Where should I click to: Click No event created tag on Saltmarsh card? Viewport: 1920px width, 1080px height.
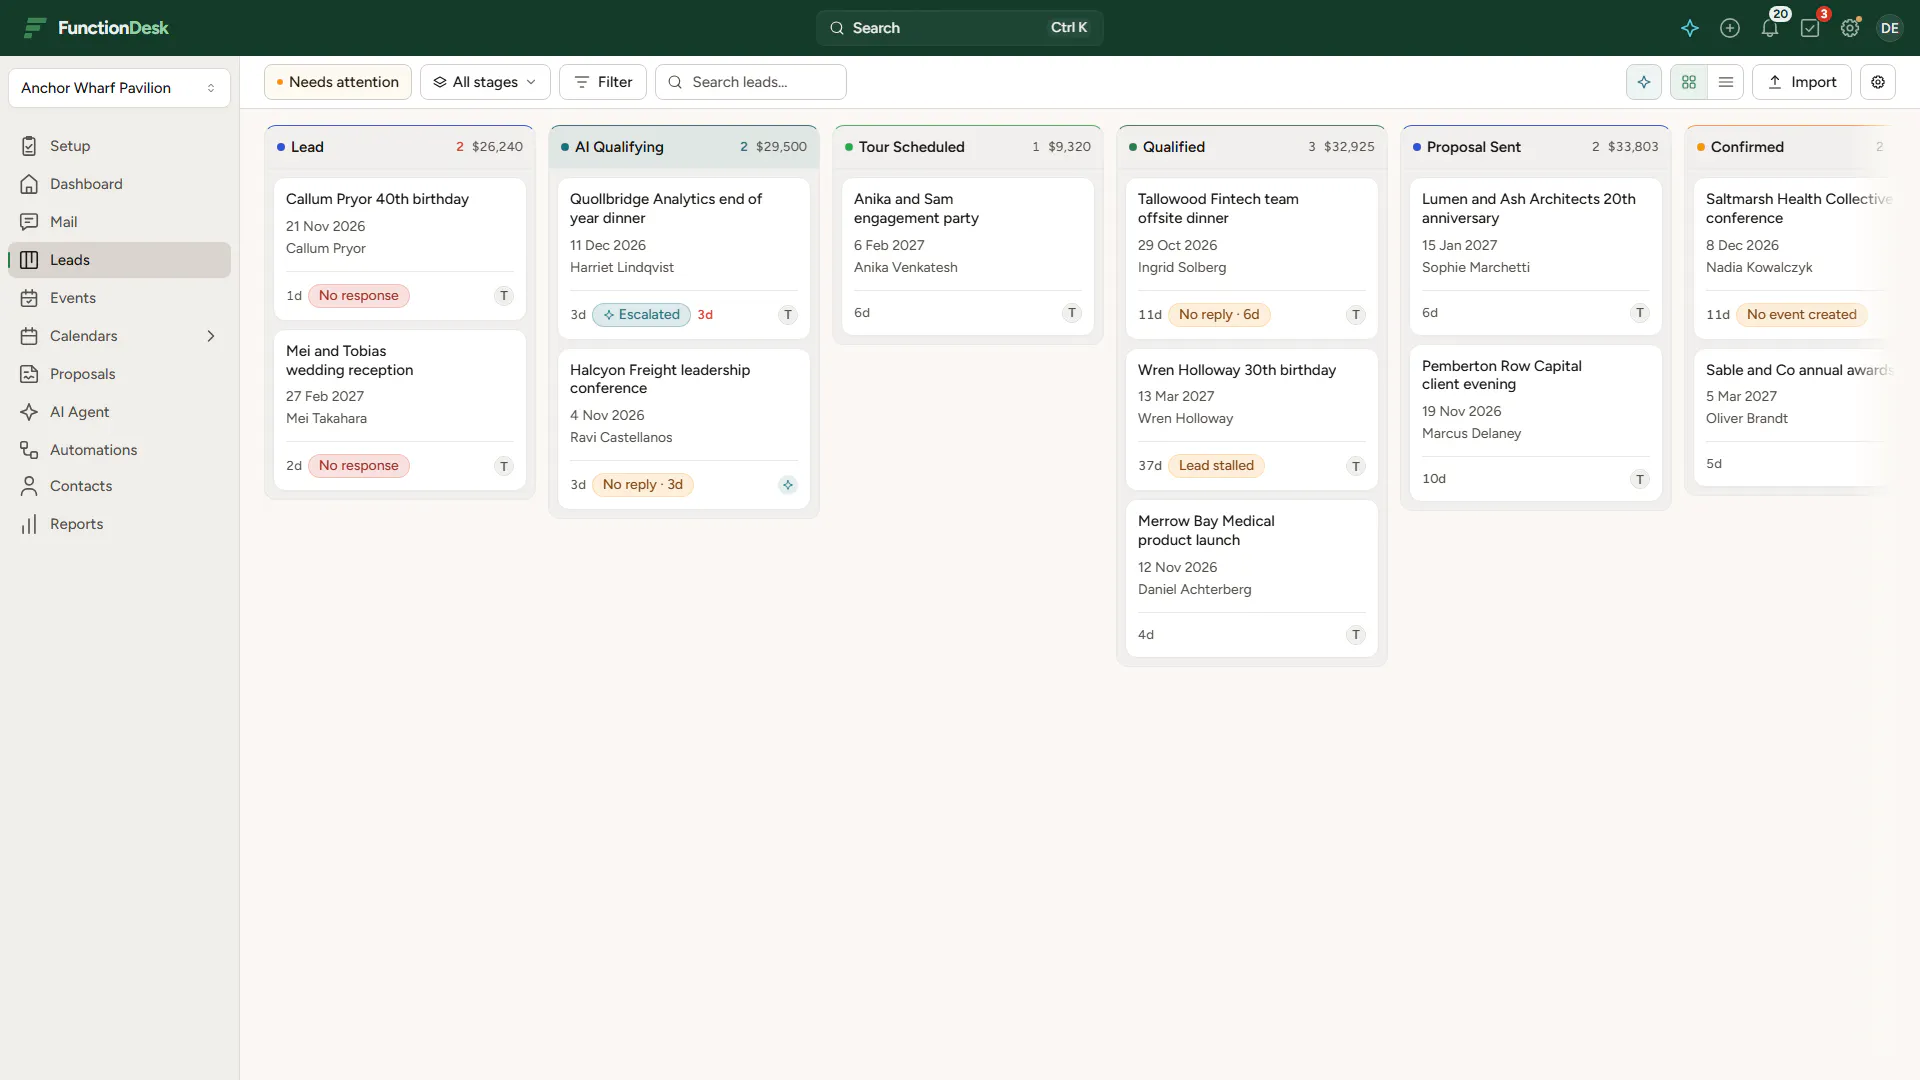coord(1801,315)
